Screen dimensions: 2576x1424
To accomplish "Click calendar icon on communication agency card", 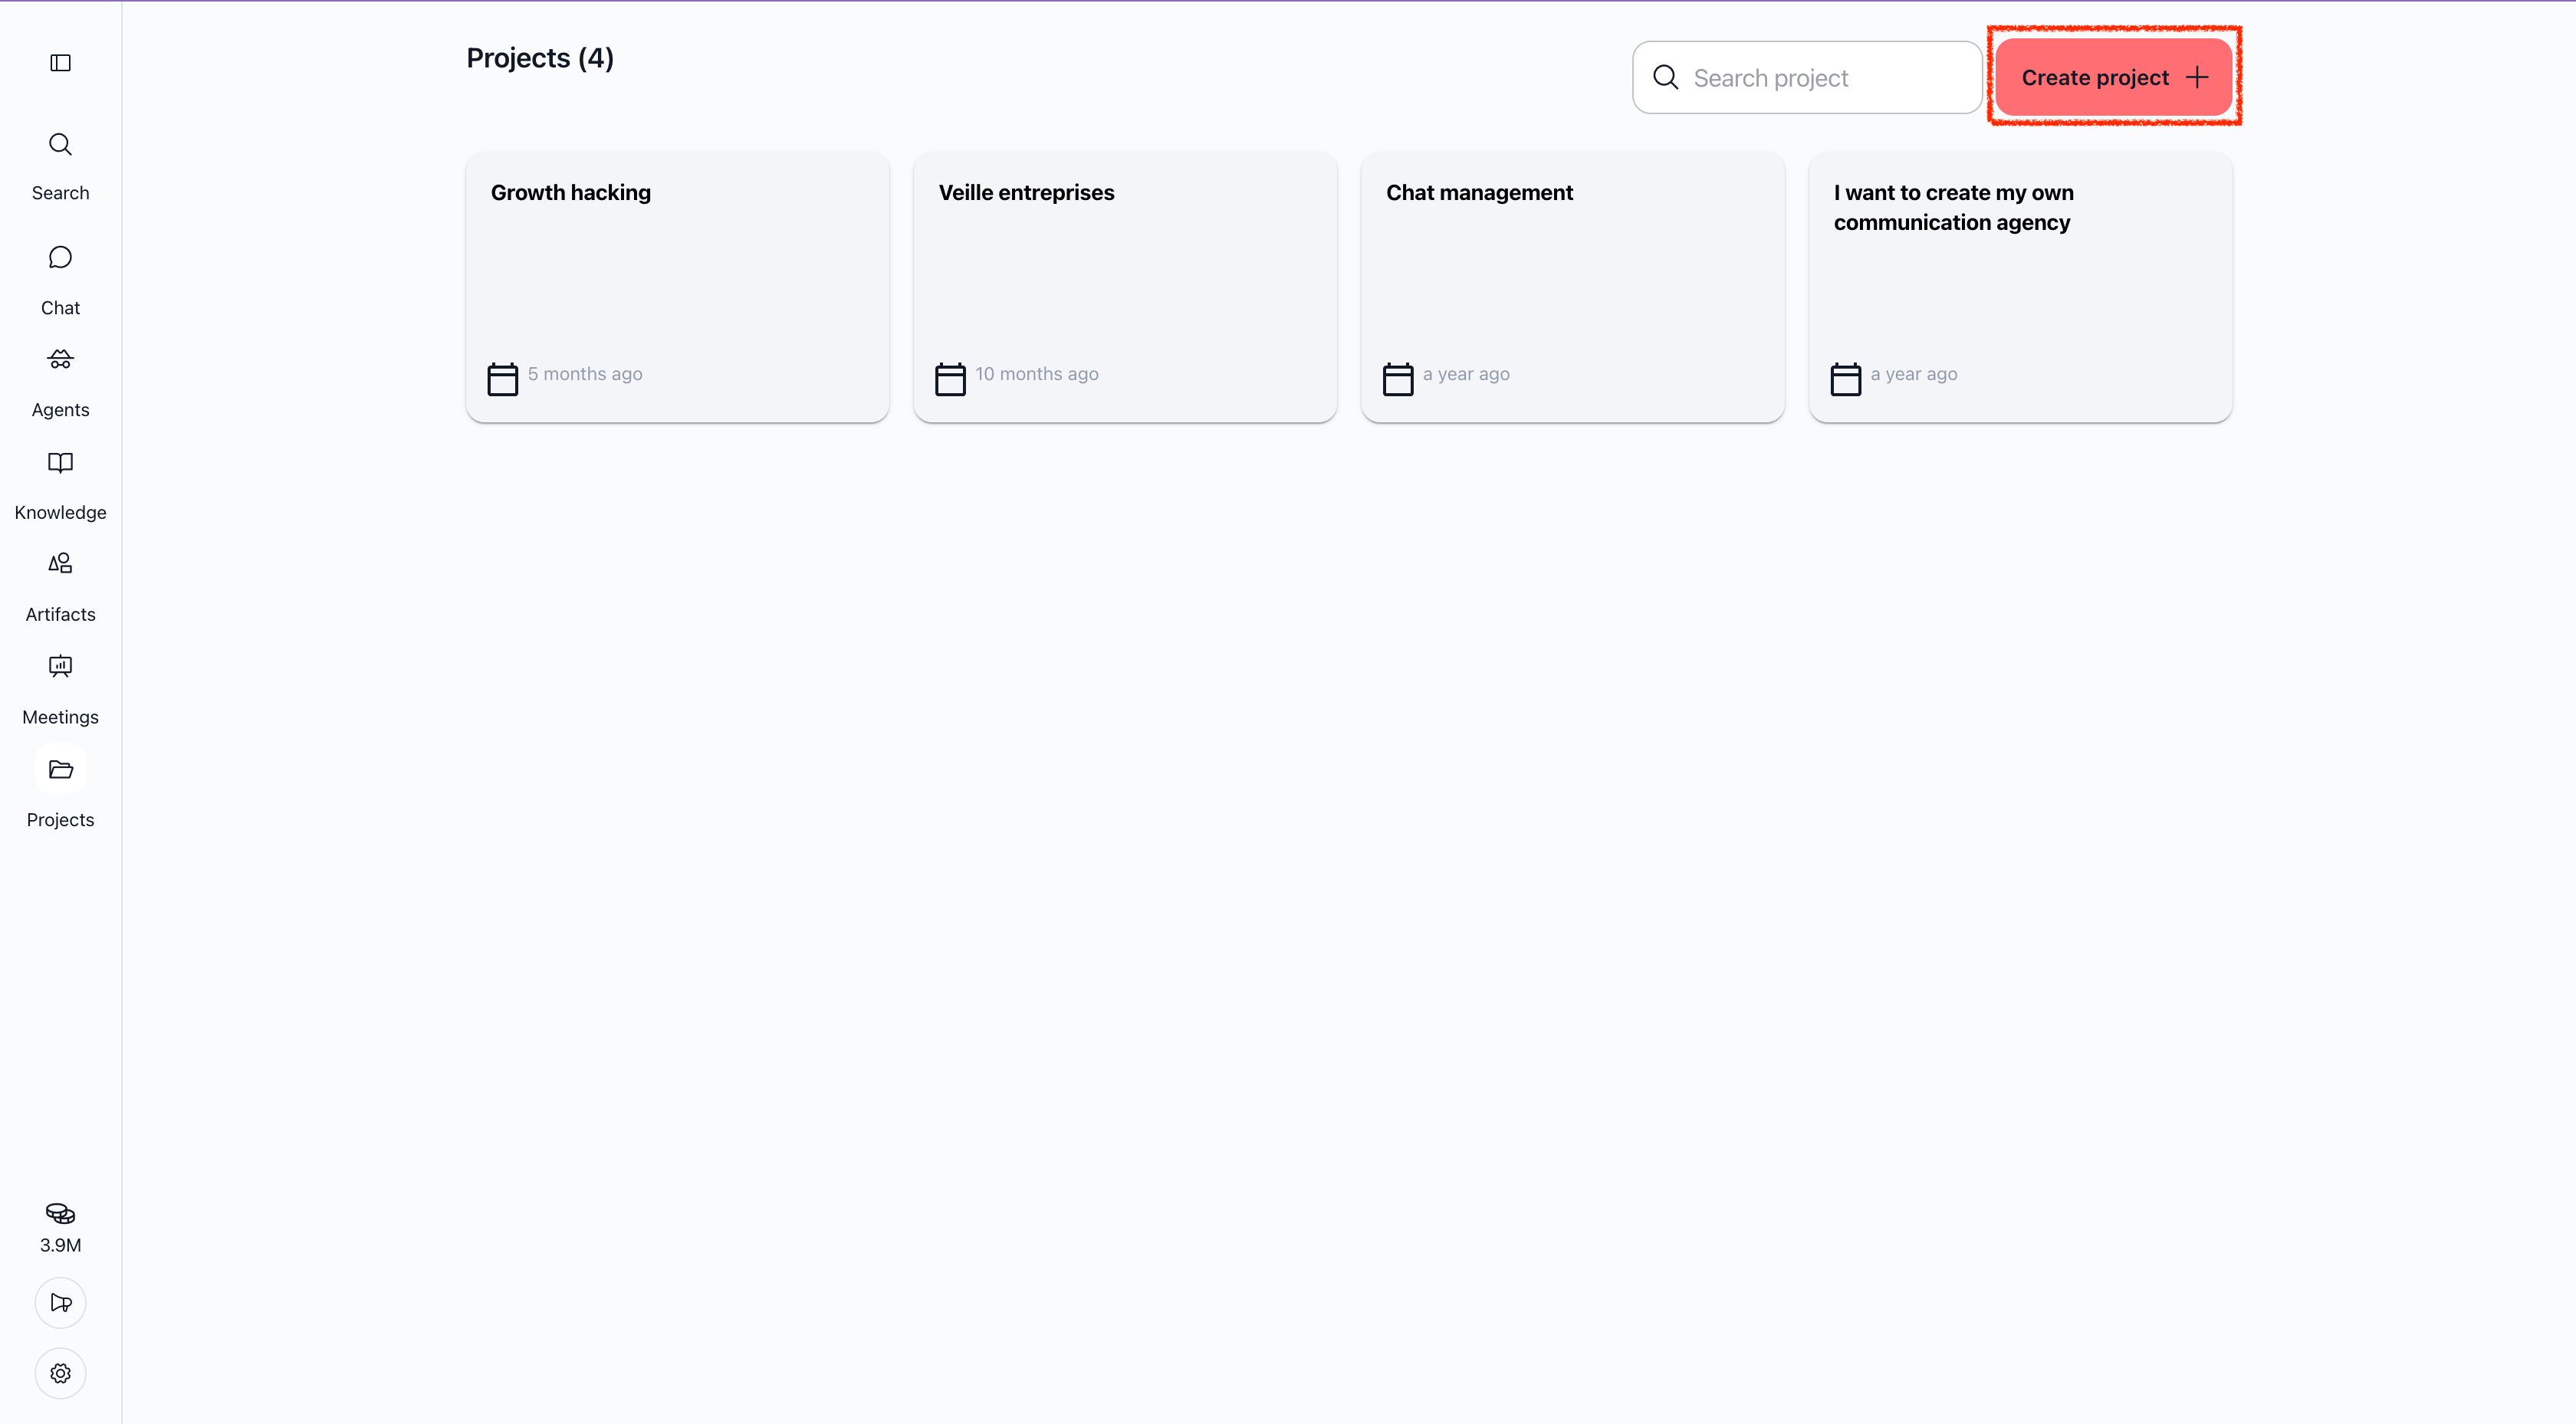I will (x=1846, y=379).
